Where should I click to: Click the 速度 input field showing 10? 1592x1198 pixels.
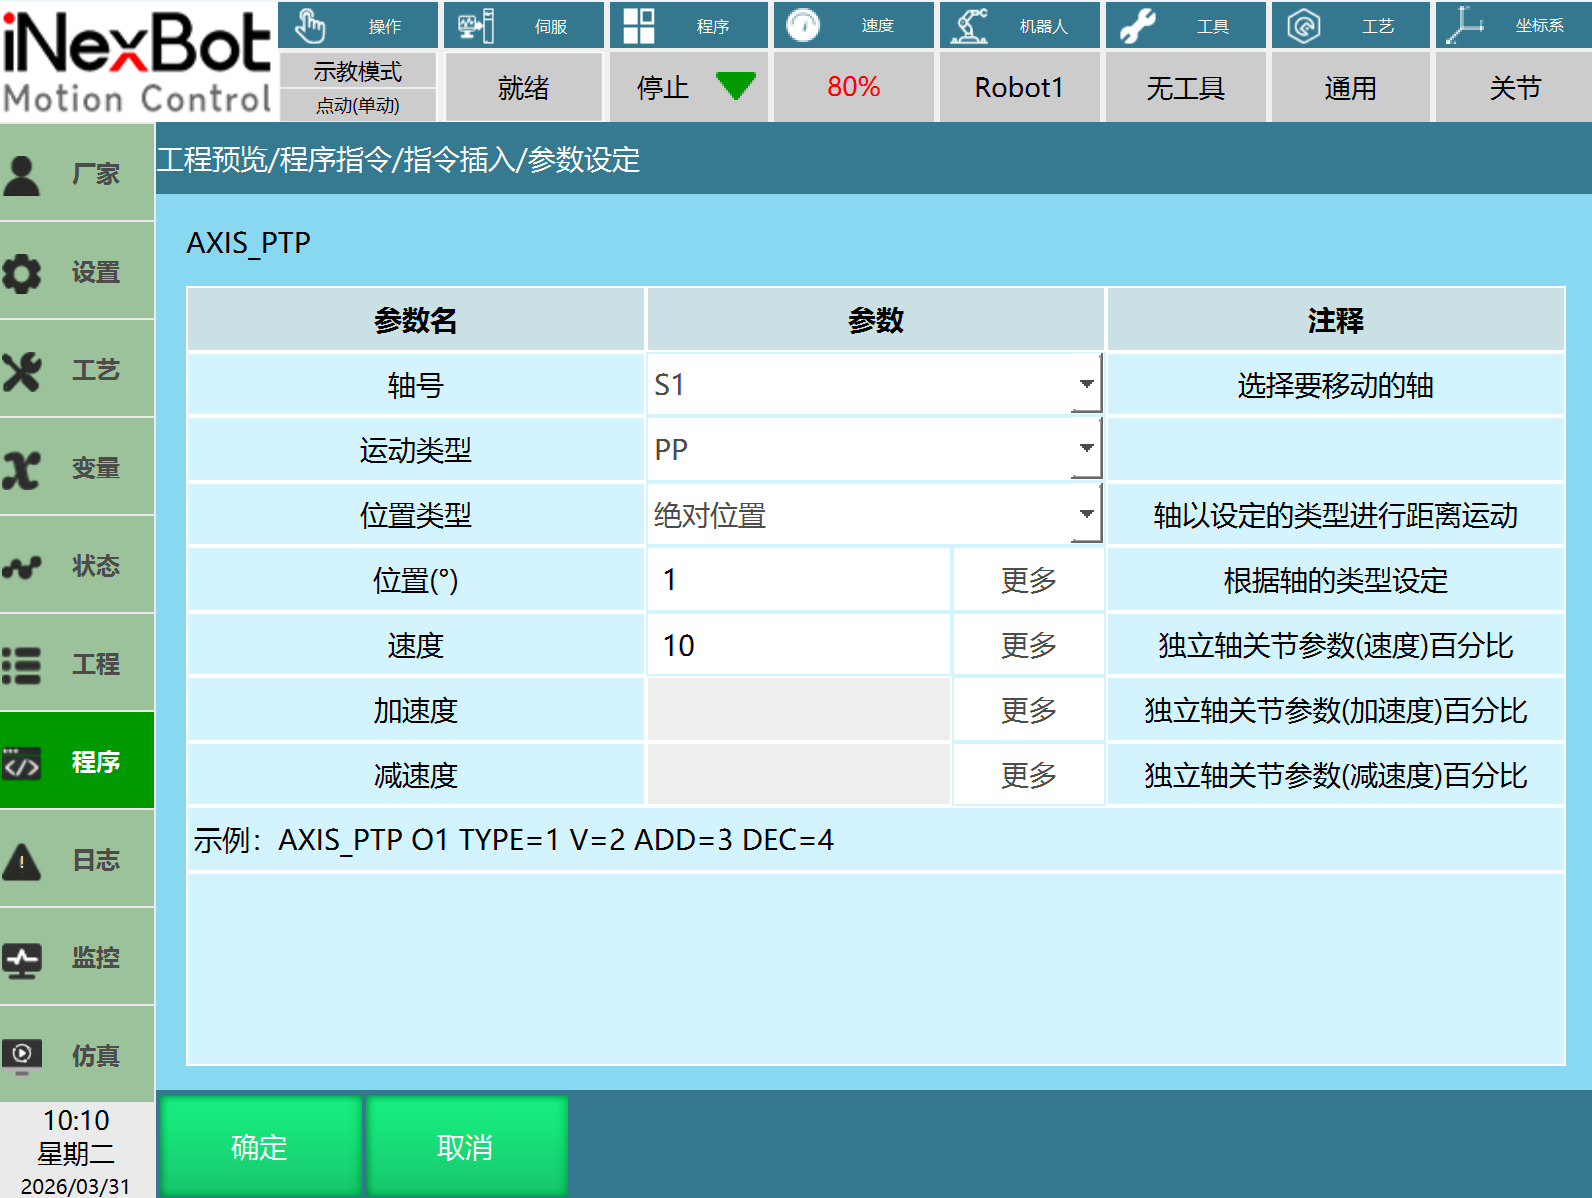(x=798, y=645)
